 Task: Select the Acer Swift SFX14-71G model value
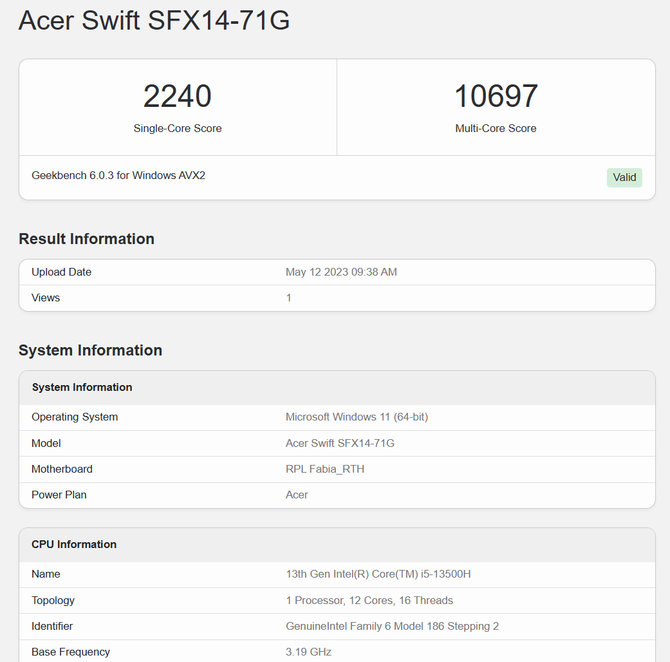tap(340, 443)
